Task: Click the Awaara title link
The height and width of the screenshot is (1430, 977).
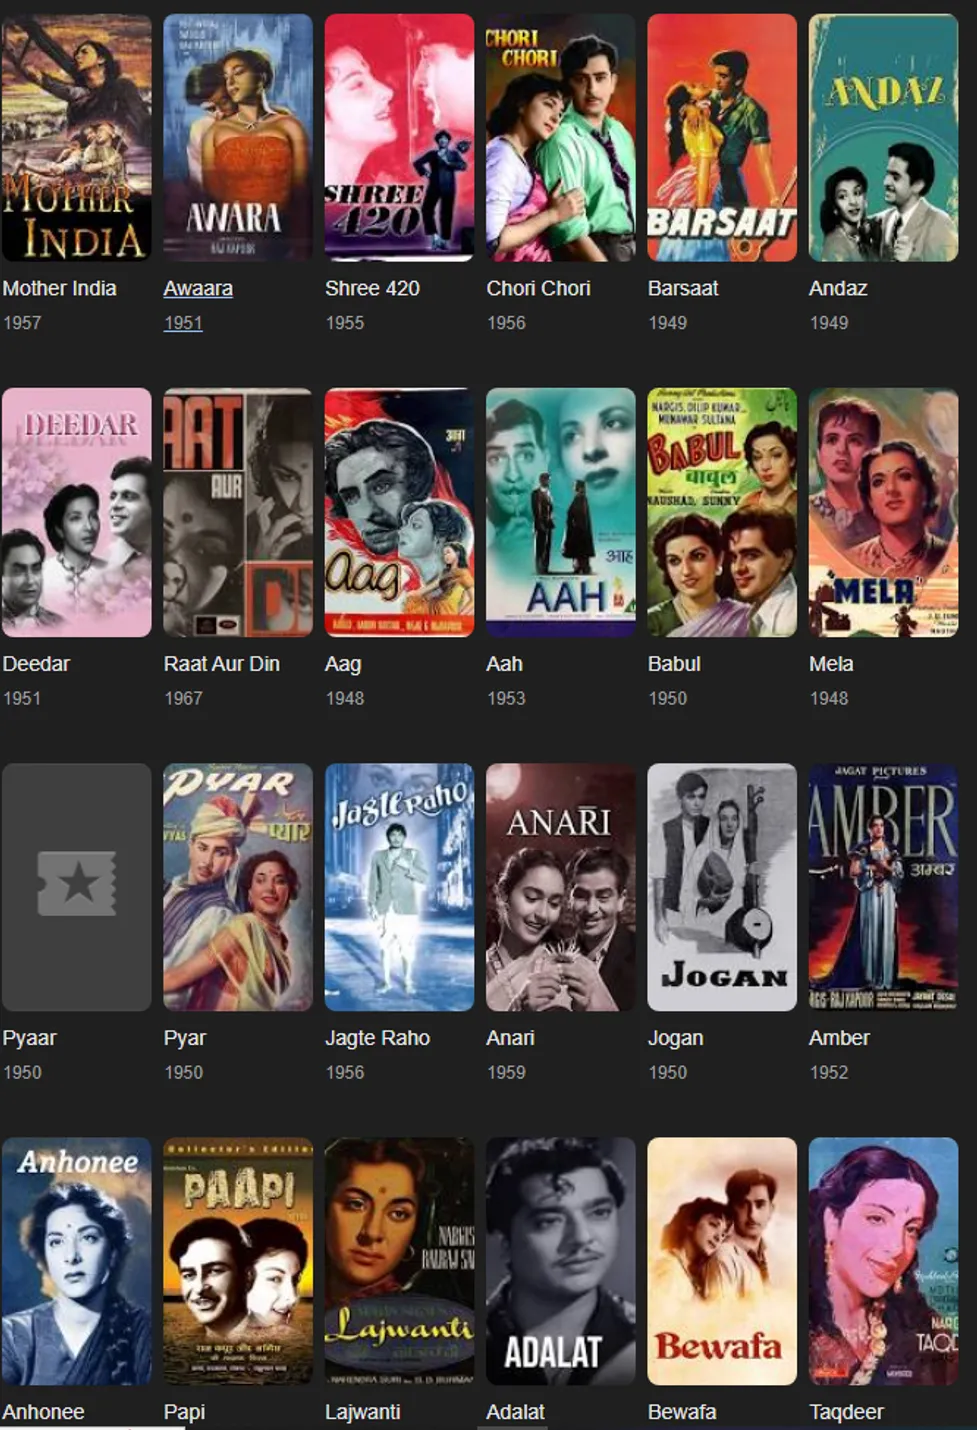Action: (x=198, y=288)
